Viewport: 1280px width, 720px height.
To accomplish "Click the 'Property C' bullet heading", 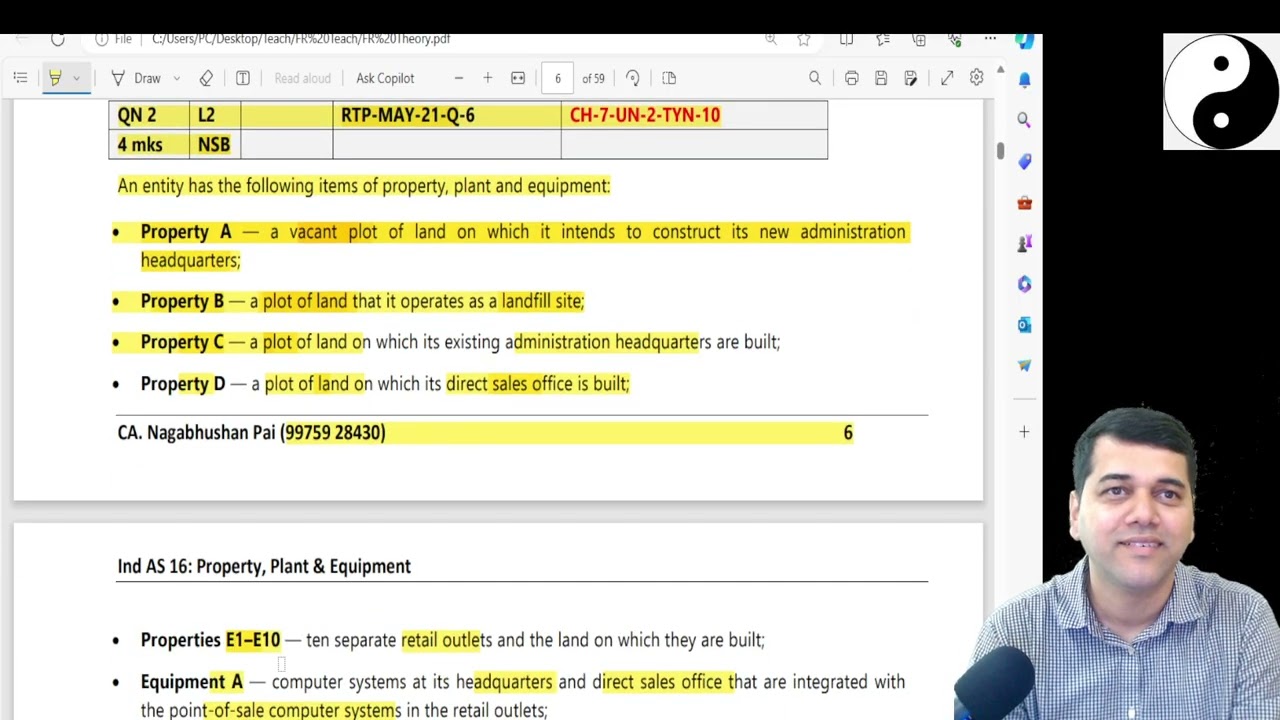I will 182,342.
